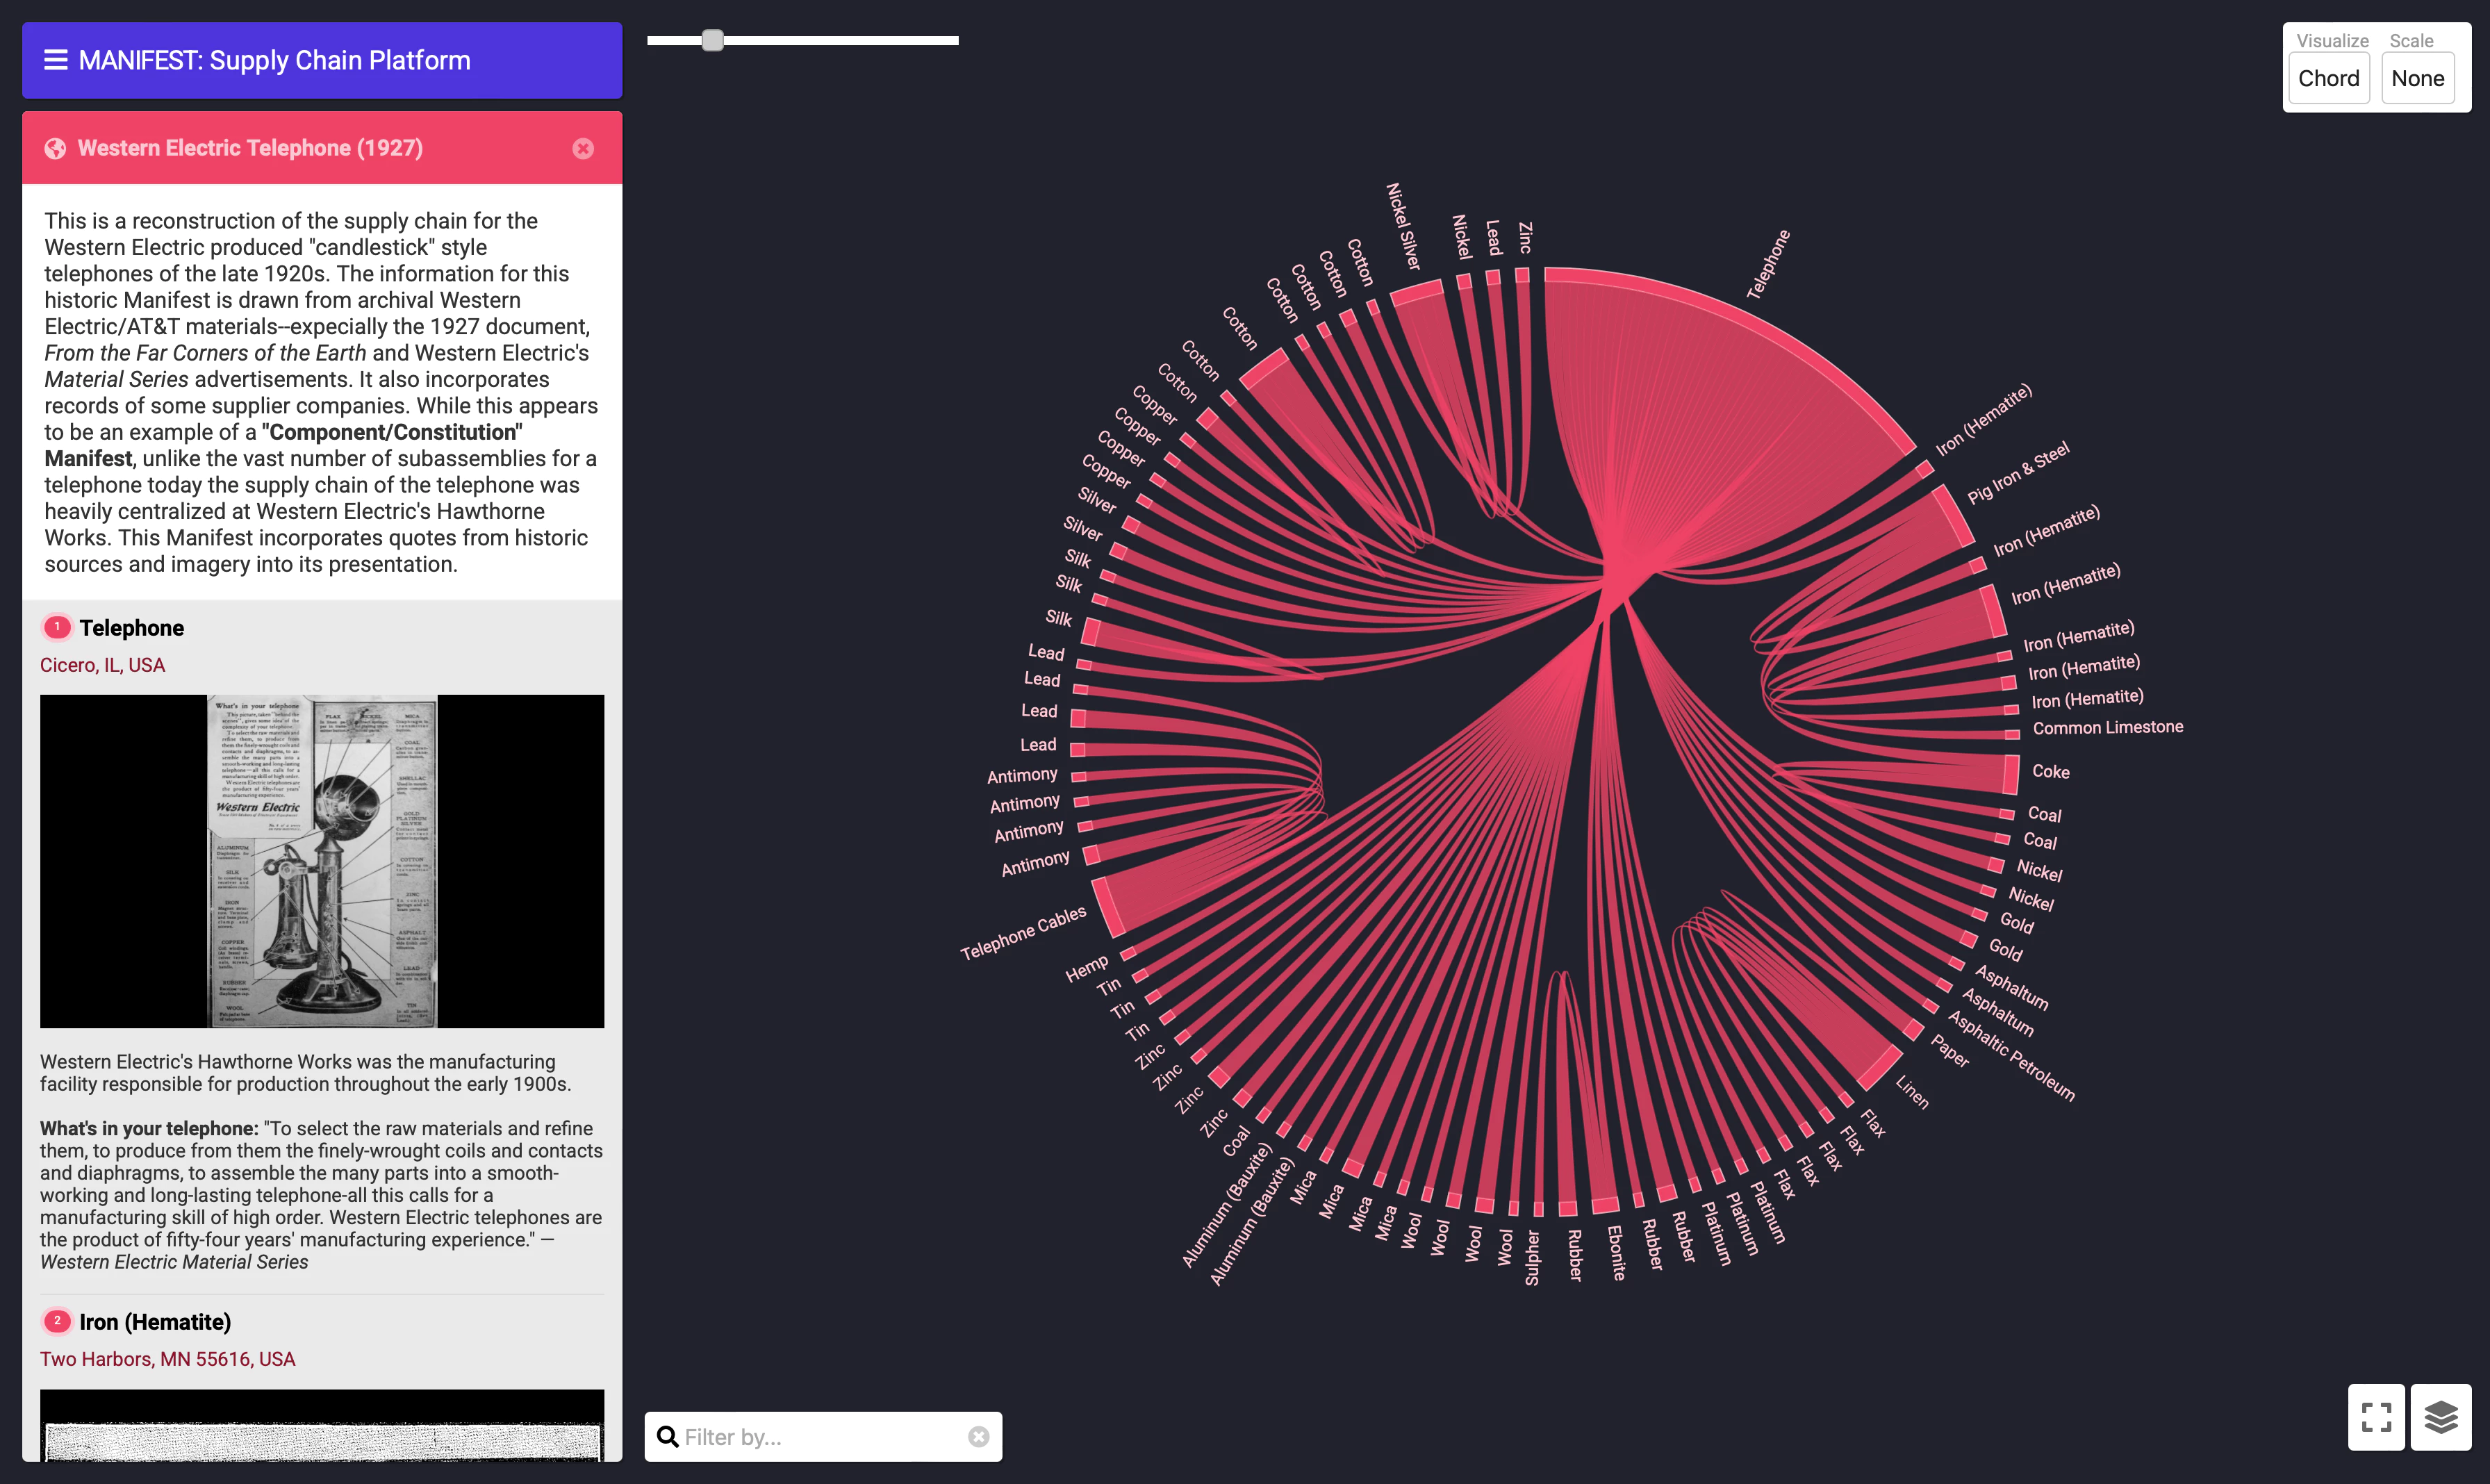Image resolution: width=2490 pixels, height=1484 pixels.
Task: Click the globe icon next to Western Electric Telephone
Action: pos(55,148)
